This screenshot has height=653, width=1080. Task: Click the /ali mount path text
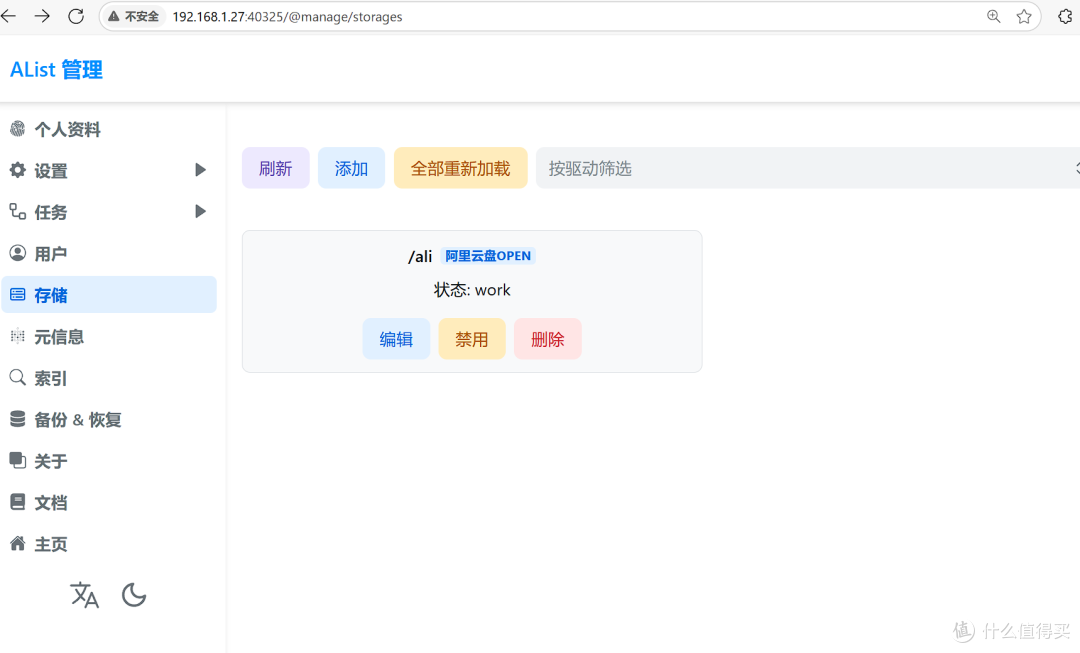[x=420, y=256]
